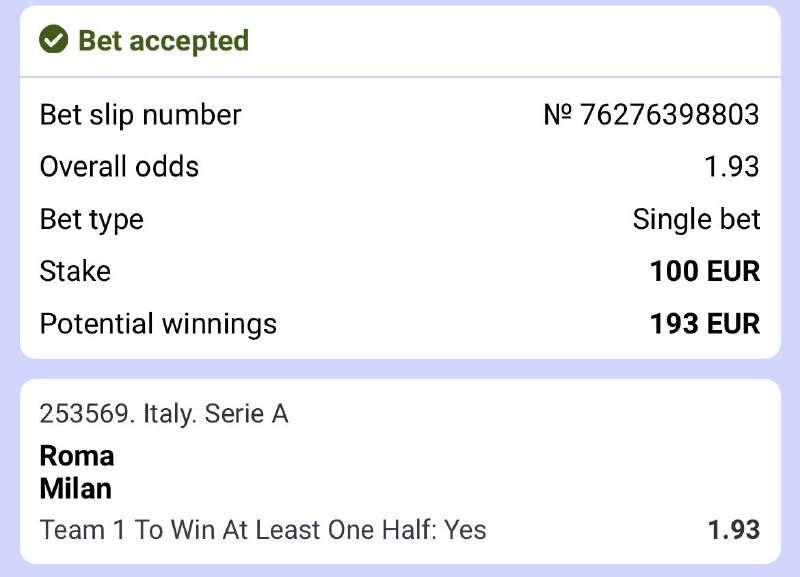Click the green bet accepted checkmark icon
The image size is (800, 577).
53,41
